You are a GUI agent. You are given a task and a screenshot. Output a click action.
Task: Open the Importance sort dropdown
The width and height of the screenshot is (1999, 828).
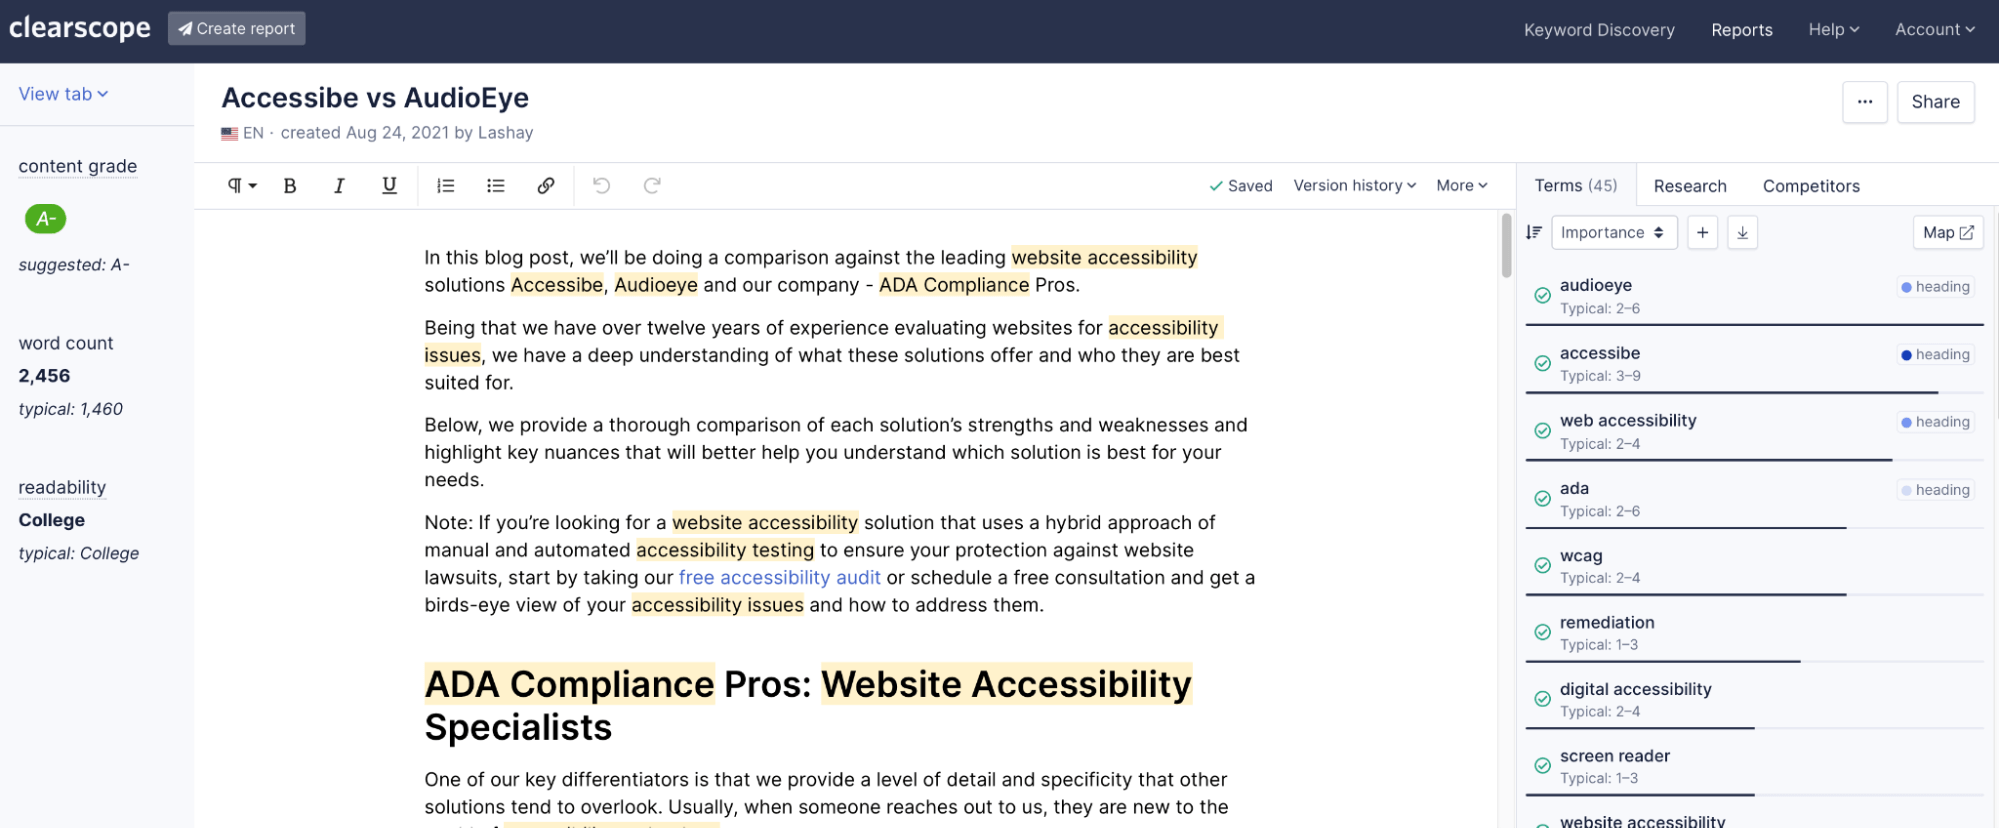1614,233
